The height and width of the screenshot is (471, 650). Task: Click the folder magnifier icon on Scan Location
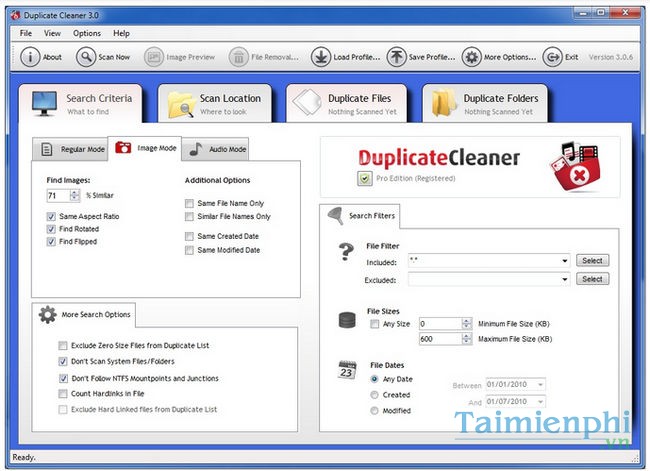181,104
